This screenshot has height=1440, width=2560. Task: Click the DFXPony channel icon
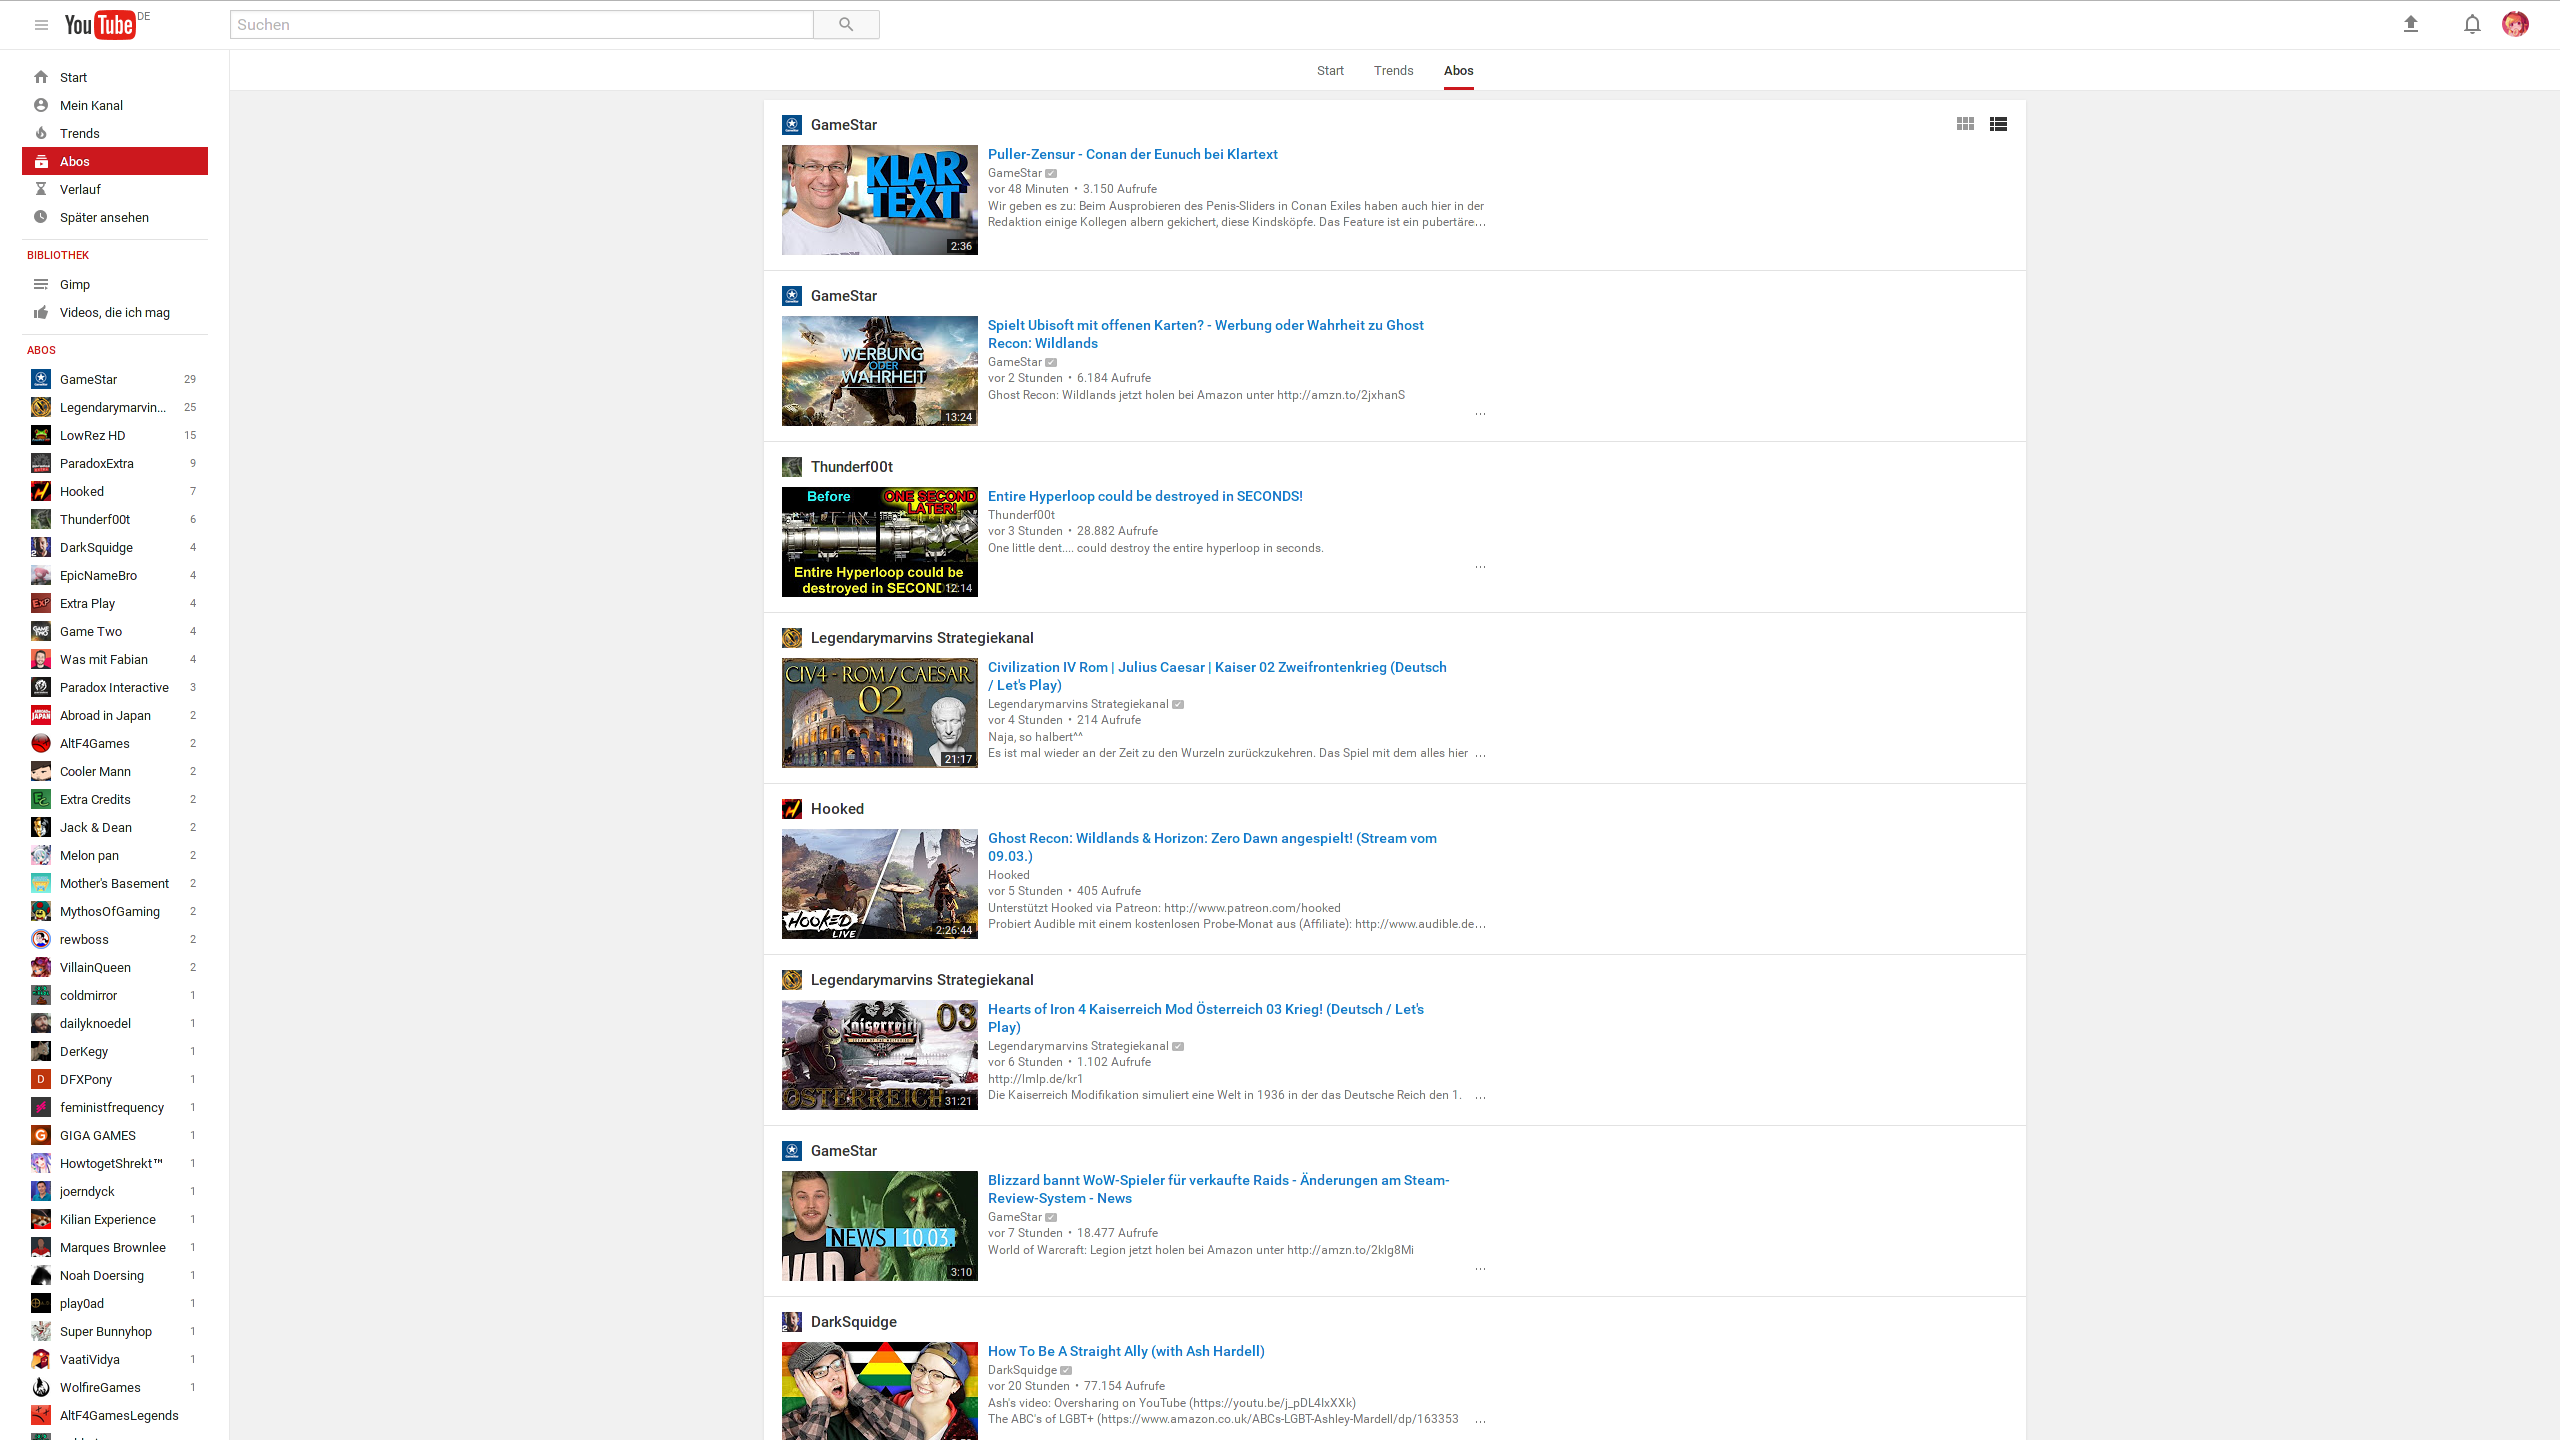pos(41,1079)
